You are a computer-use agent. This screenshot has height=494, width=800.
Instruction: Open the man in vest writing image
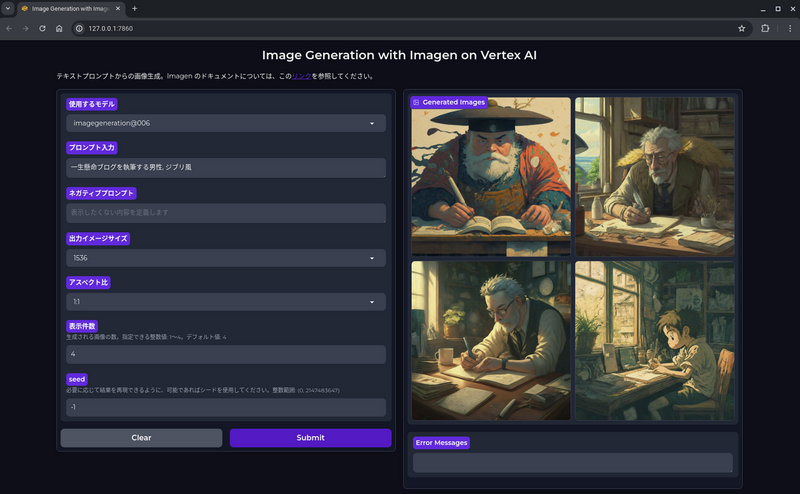tap(491, 341)
